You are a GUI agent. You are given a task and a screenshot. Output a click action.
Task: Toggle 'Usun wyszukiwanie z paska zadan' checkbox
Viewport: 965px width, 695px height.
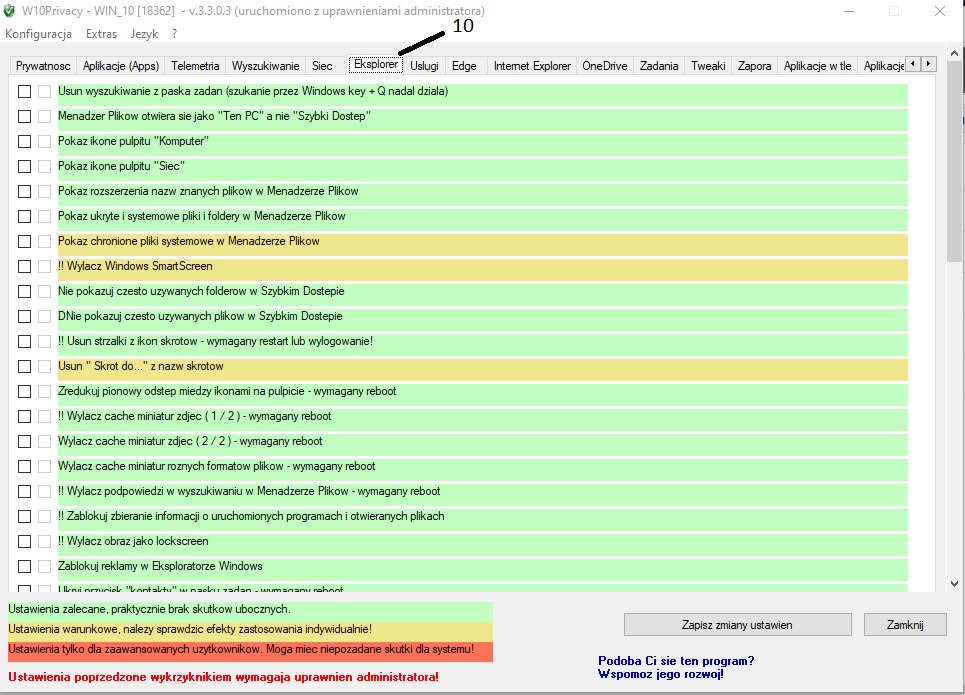[24, 92]
